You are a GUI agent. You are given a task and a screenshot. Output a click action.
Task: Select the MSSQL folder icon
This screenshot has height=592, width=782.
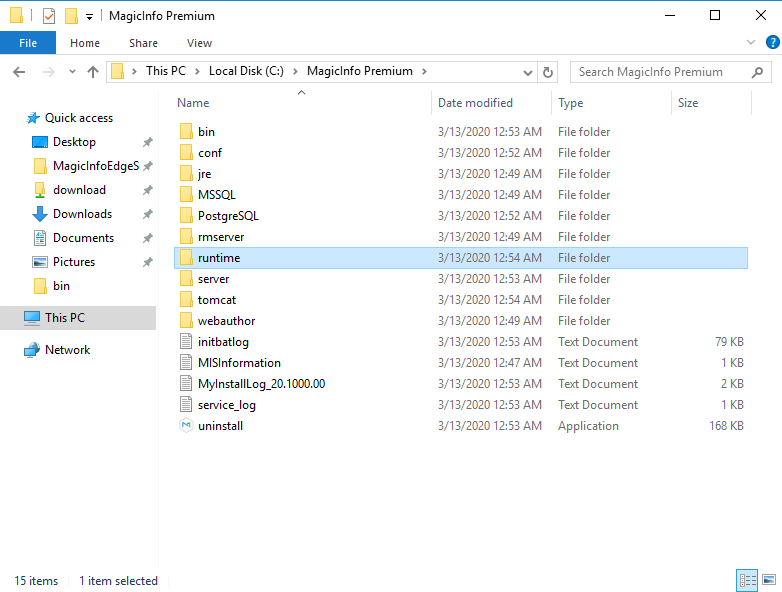coord(186,195)
